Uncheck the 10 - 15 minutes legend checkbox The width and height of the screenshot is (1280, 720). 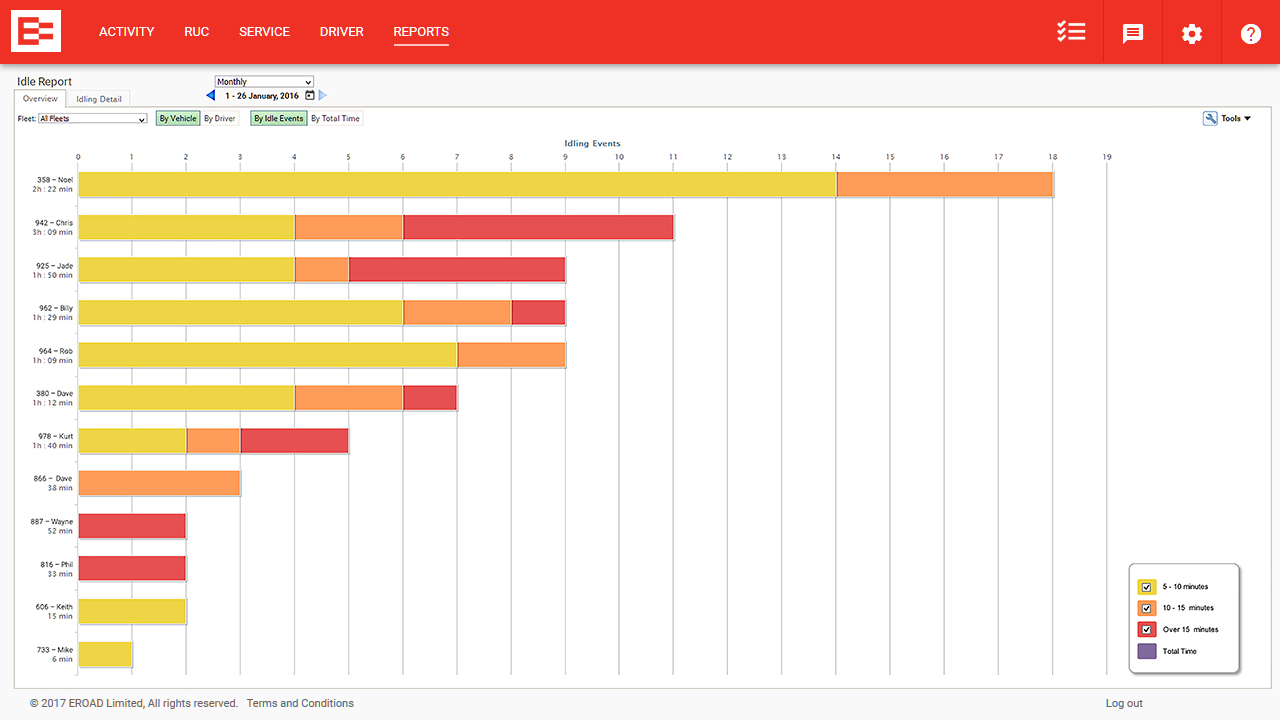point(1147,608)
